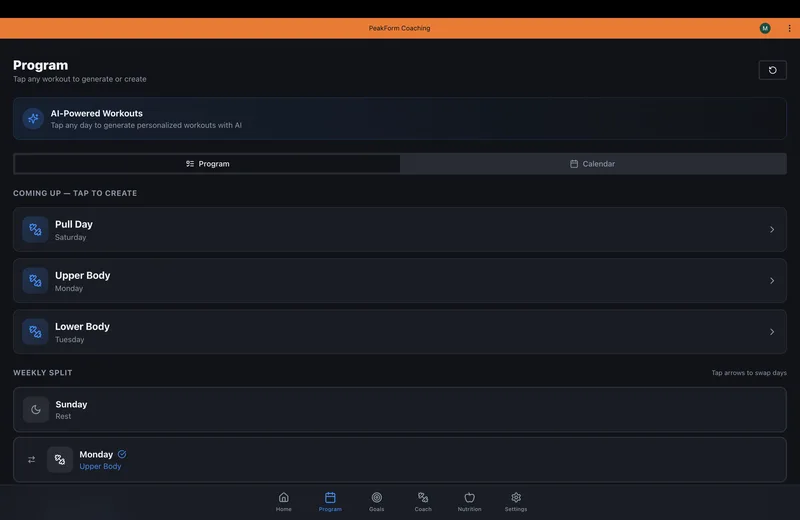Viewport: 800px width, 520px height.
Task: Click 'Tap arrows to swap days' hint
Action: 749,373
